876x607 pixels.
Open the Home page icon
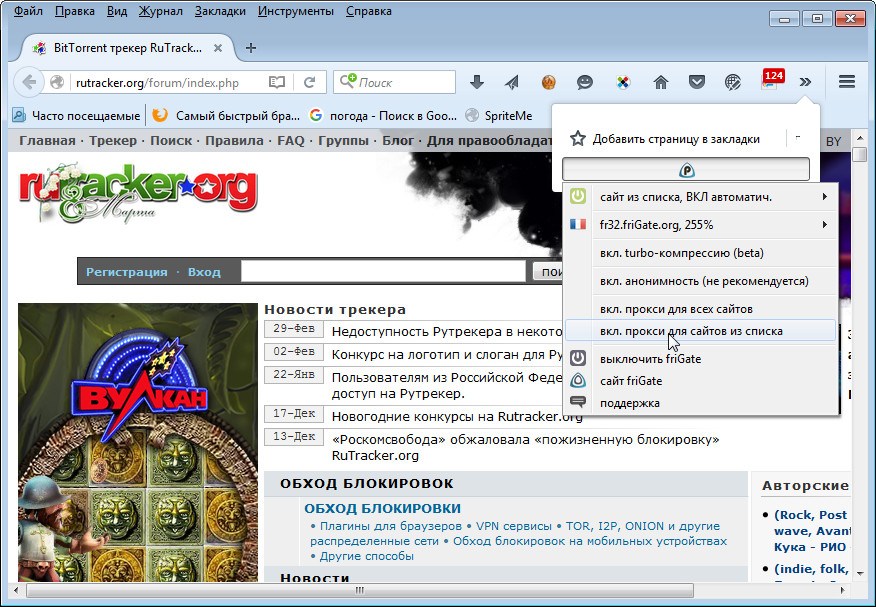pos(660,82)
